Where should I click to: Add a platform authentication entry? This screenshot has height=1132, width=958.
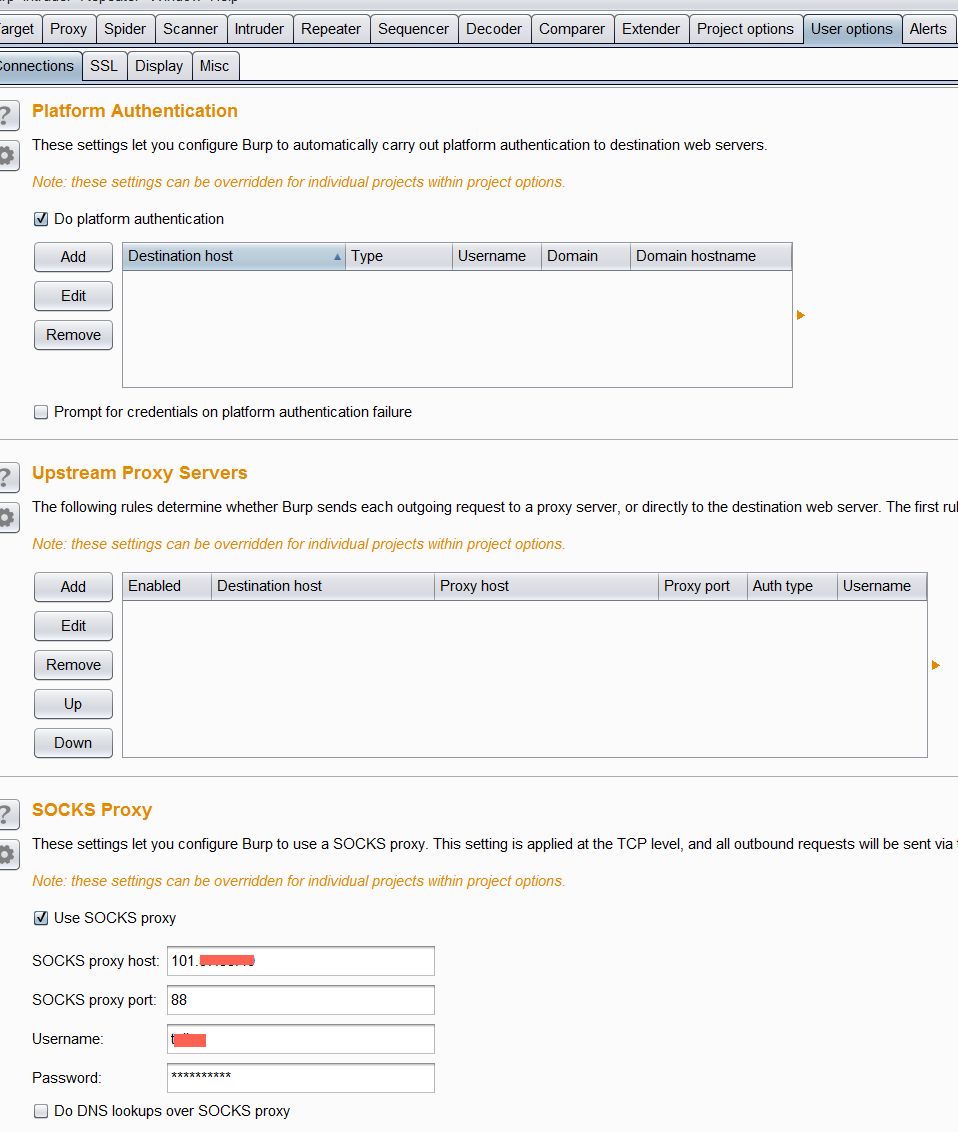pyautogui.click(x=74, y=257)
